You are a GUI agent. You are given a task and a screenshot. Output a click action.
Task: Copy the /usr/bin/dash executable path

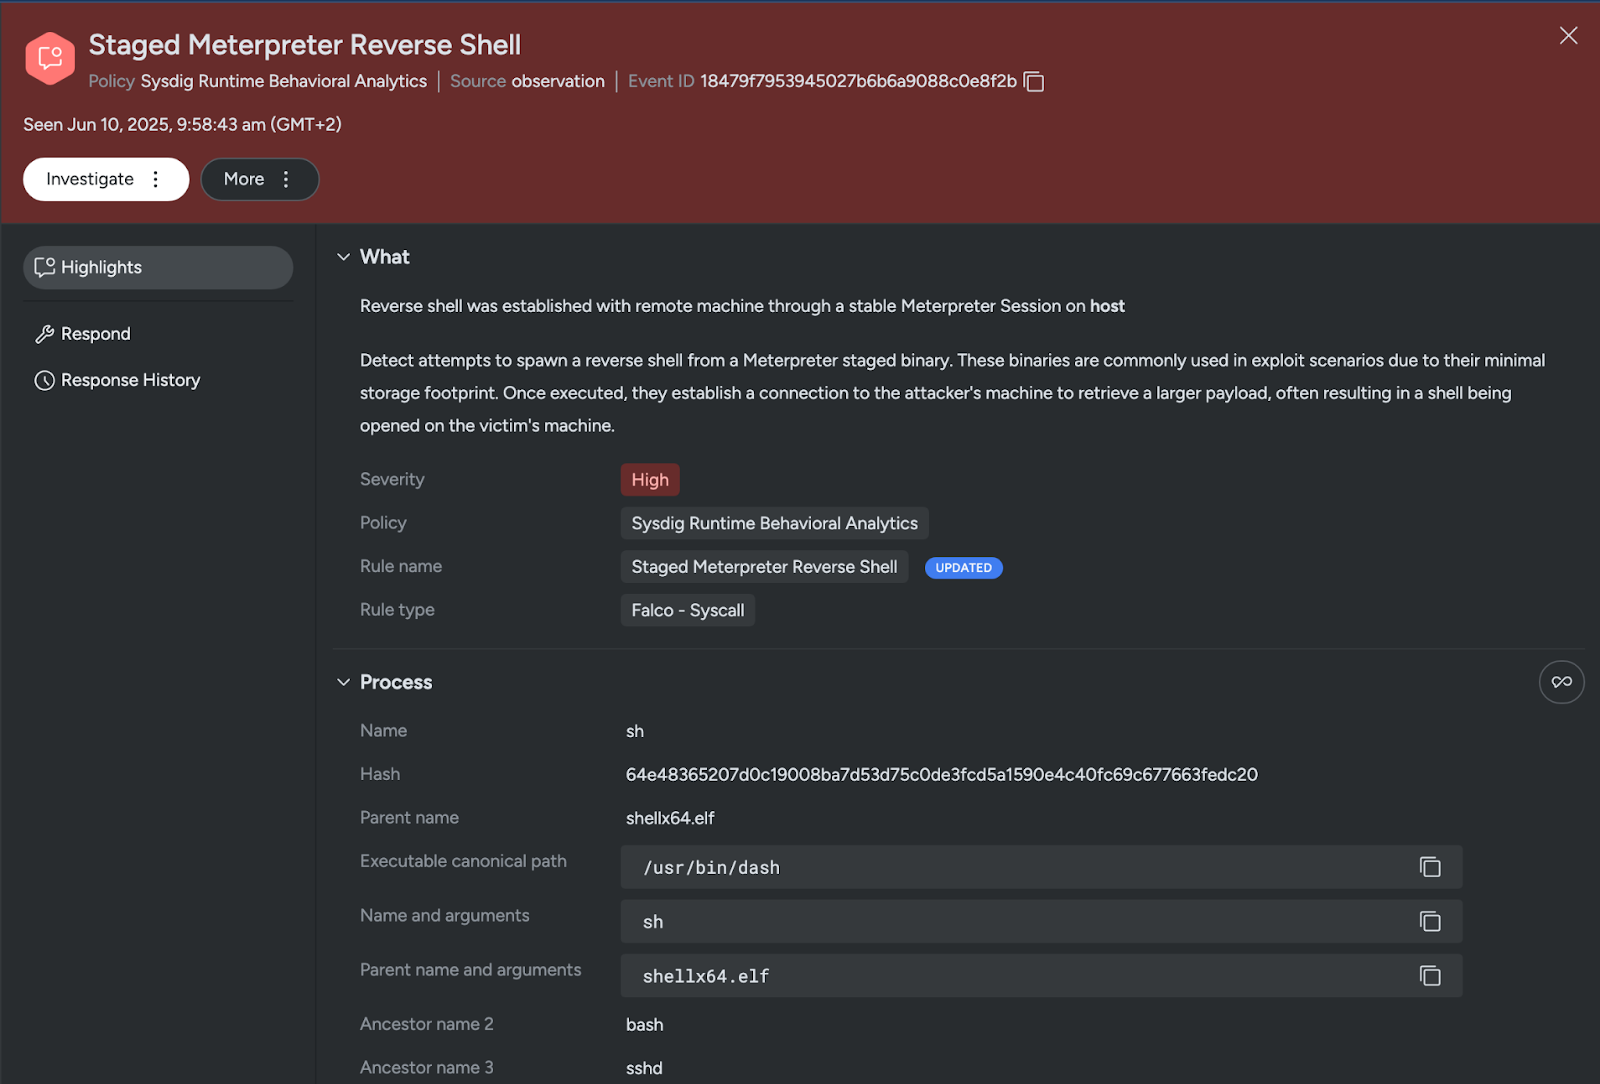1430,867
